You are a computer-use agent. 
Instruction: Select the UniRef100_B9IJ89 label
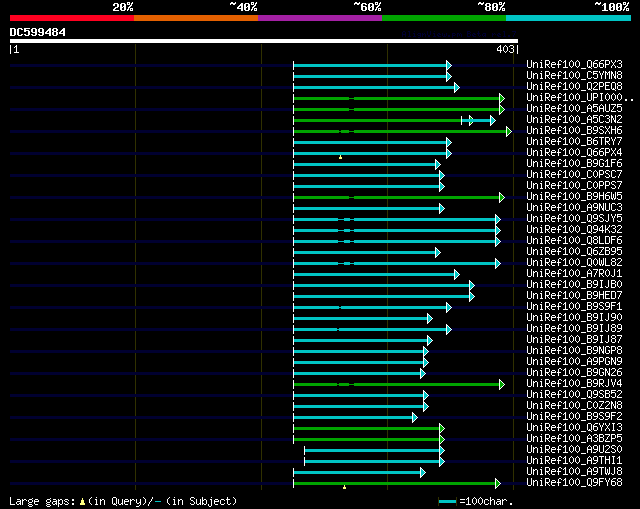point(574,329)
